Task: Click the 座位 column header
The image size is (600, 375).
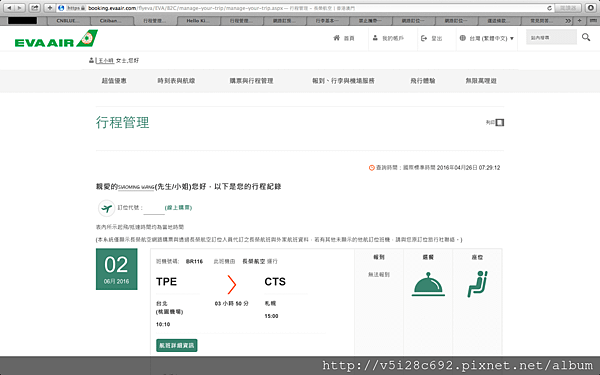Action: pos(477,258)
